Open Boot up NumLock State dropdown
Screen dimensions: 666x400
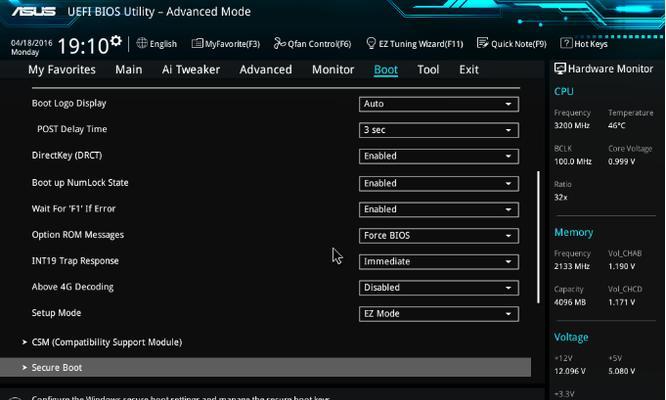(439, 183)
